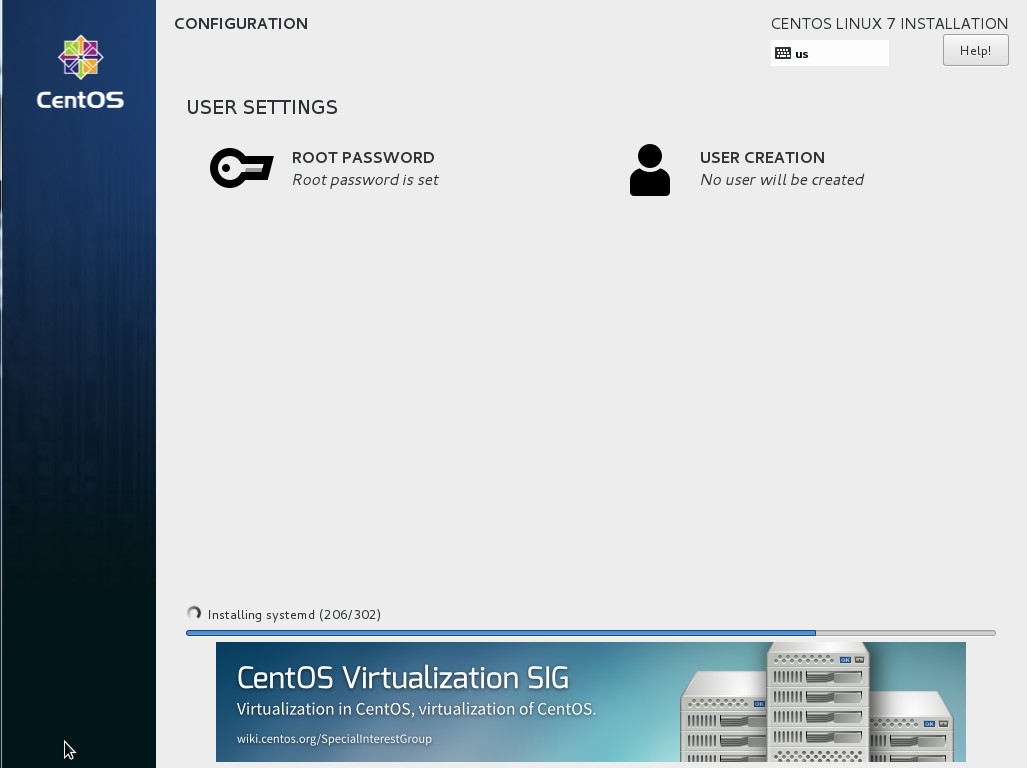
Task: Click the User Creation person icon
Action: pos(650,169)
